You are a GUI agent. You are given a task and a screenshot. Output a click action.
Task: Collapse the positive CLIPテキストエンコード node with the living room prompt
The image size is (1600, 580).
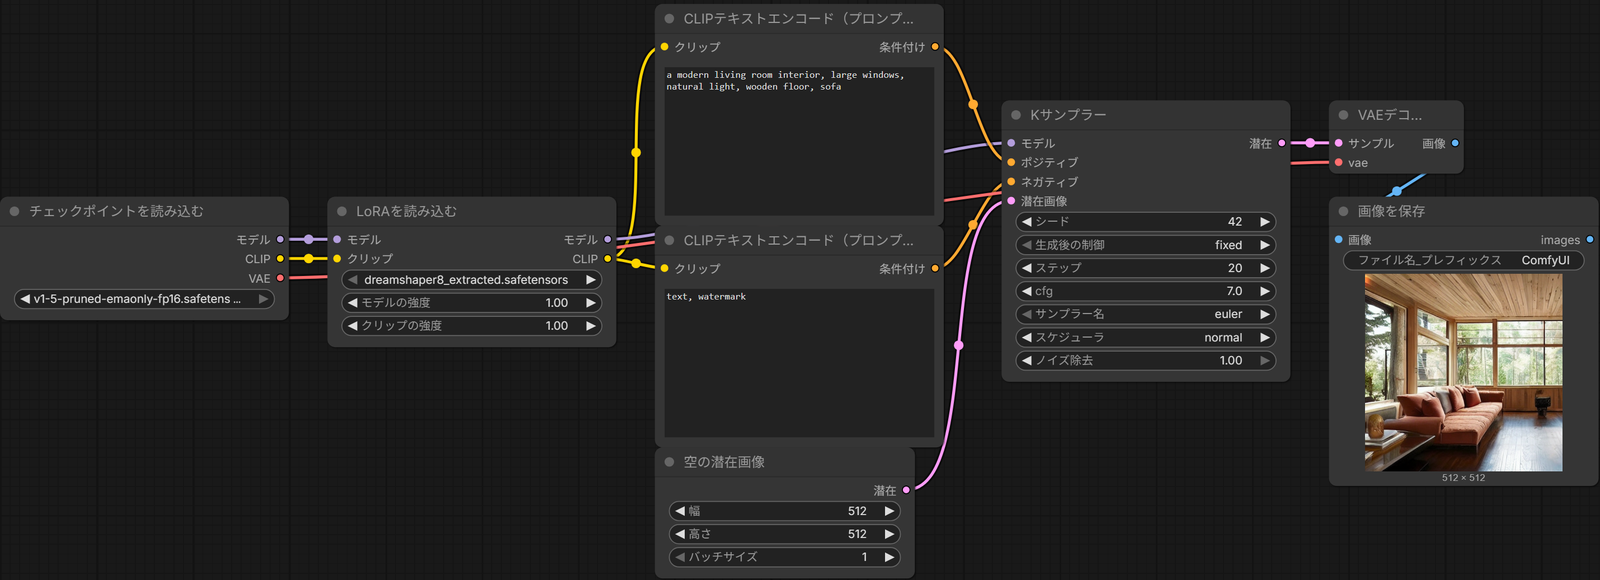tap(669, 19)
